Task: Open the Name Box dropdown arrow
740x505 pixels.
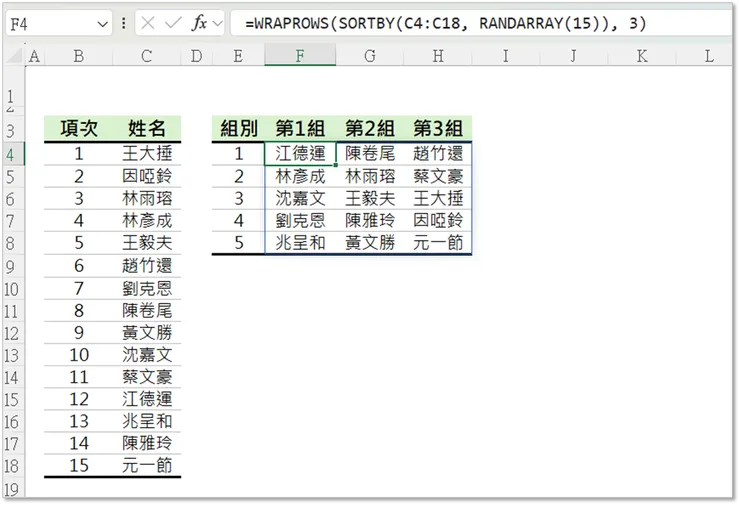Action: [102, 24]
